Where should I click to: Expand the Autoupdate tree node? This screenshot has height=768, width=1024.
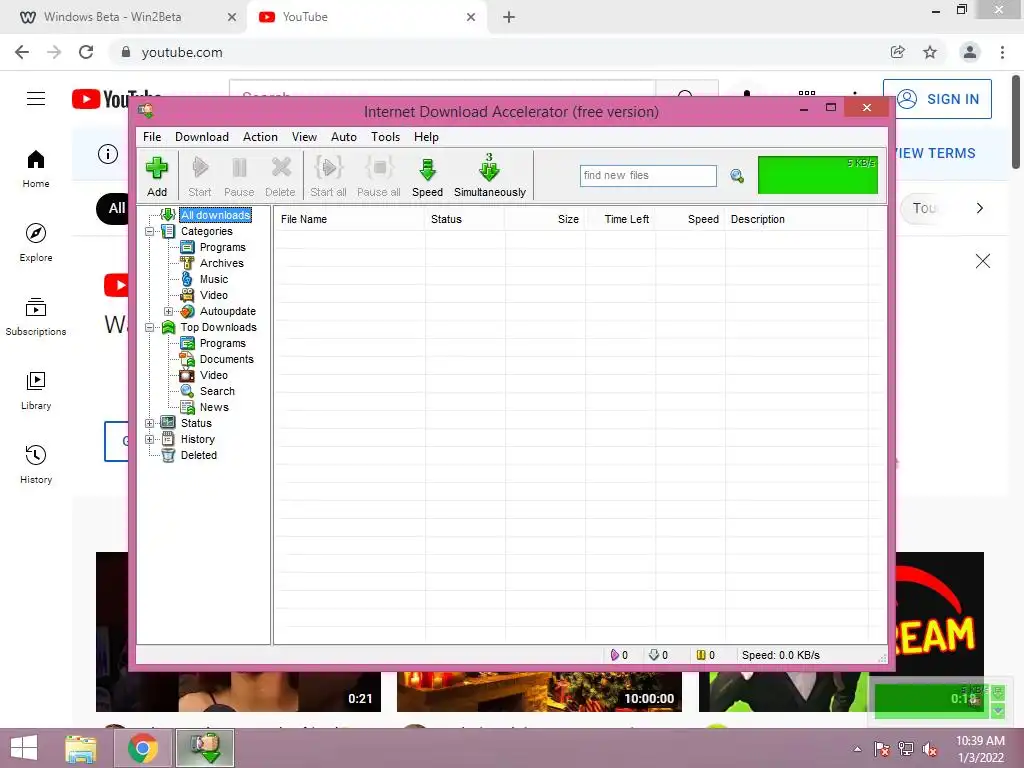click(168, 312)
